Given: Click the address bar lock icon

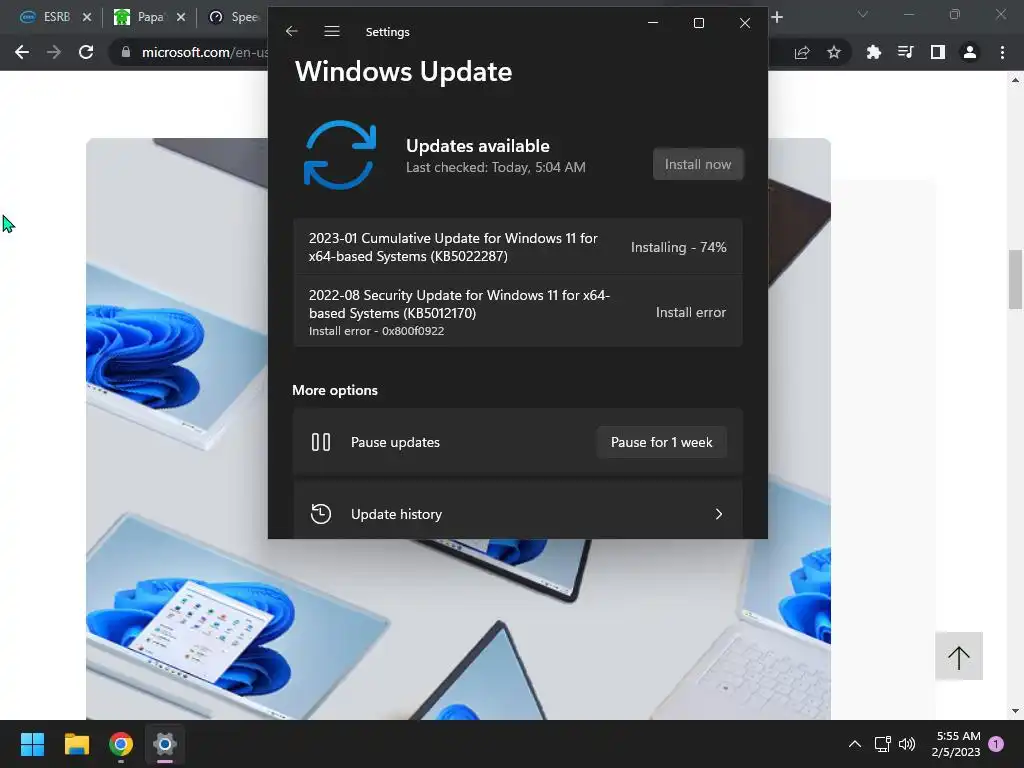Looking at the screenshot, I should coord(125,52).
